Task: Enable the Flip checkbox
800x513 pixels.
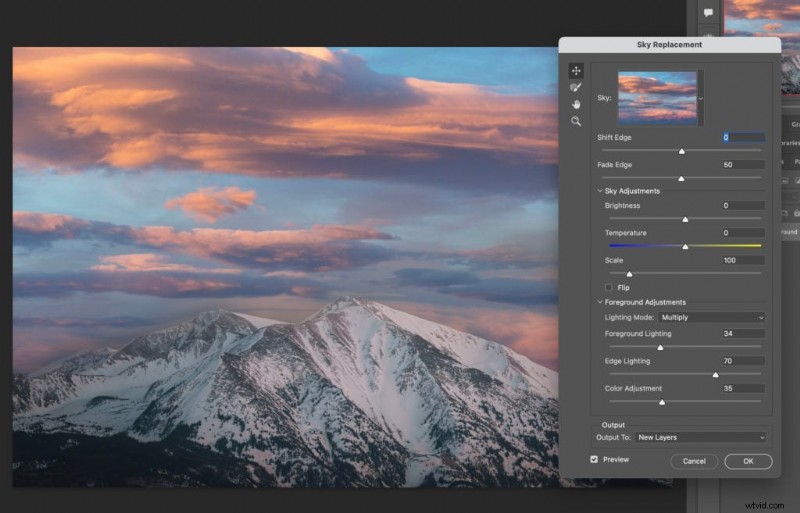Action: (x=609, y=288)
